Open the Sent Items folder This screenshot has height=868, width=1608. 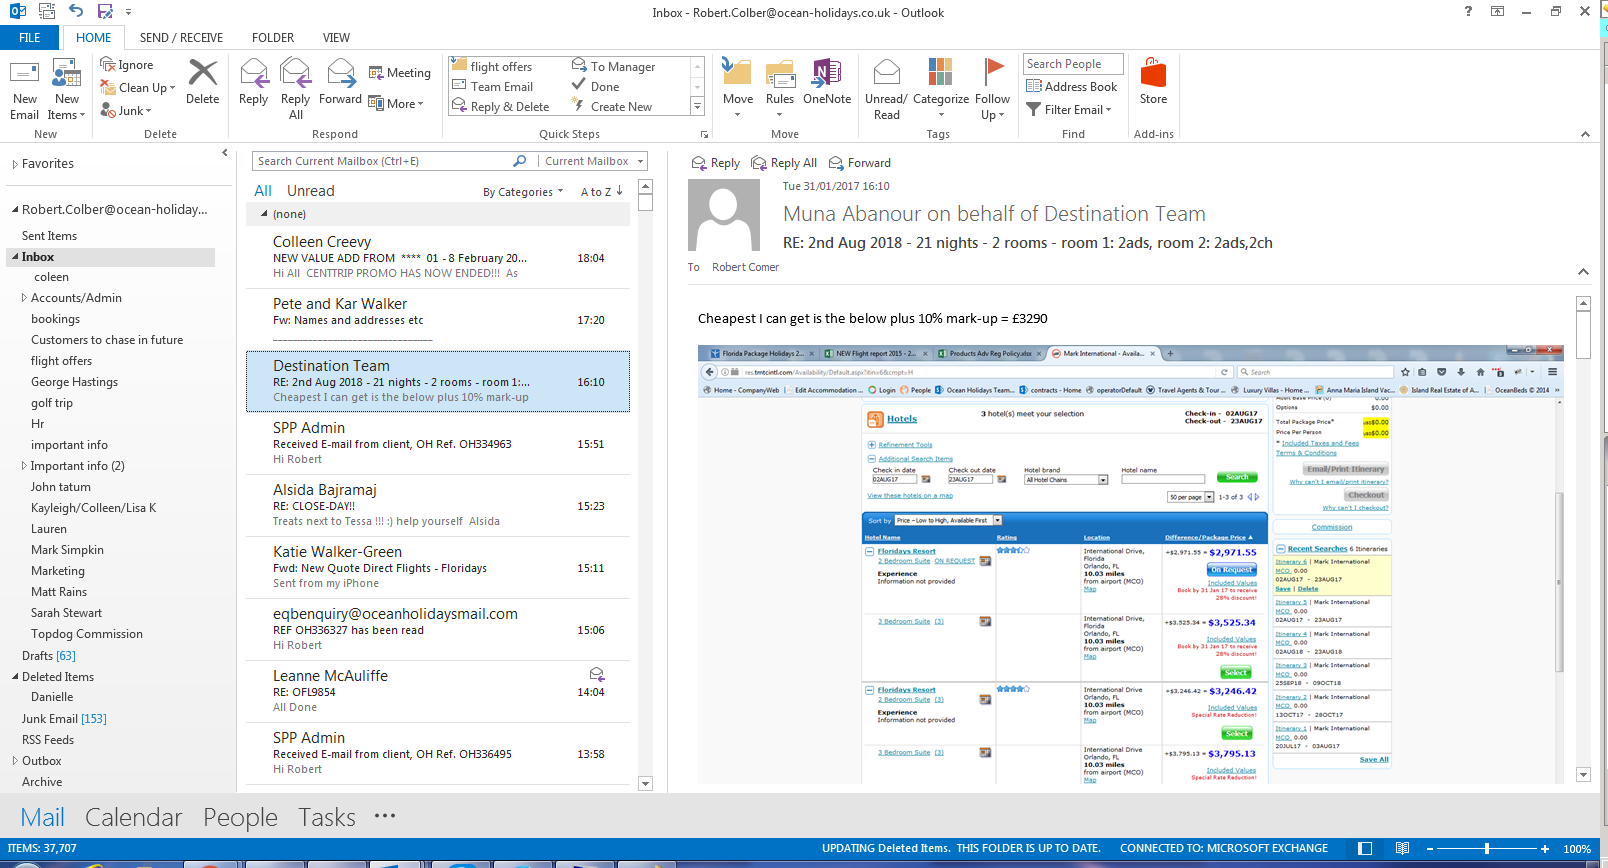pos(49,236)
